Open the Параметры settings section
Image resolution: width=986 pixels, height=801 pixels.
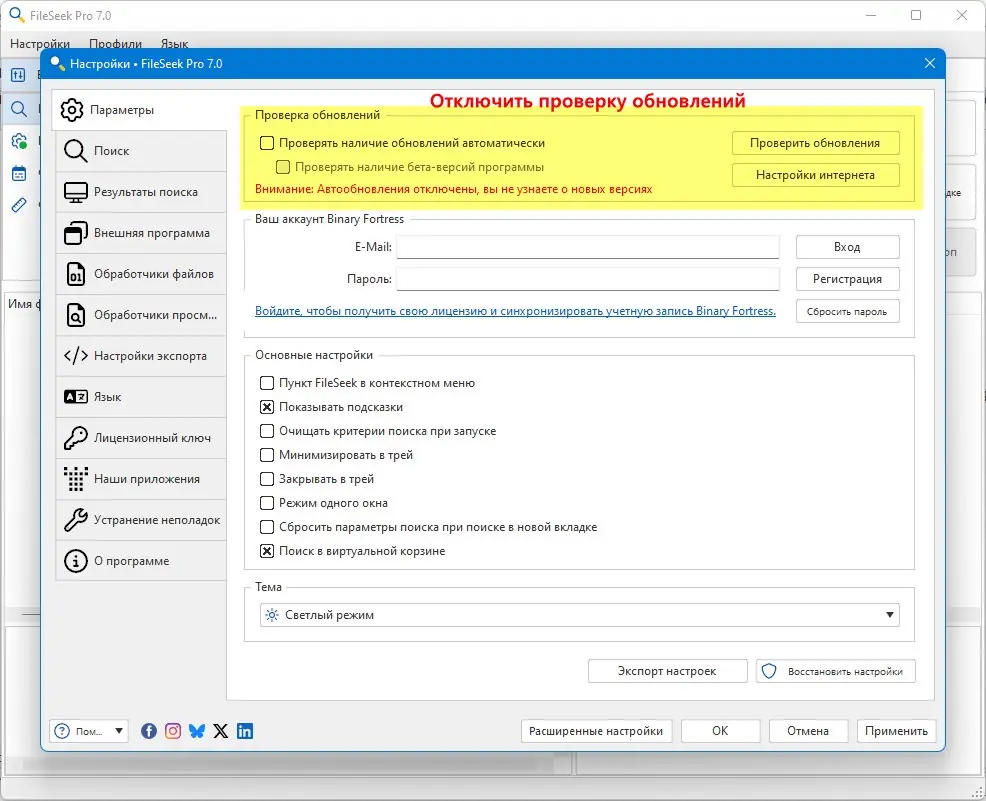[139, 110]
